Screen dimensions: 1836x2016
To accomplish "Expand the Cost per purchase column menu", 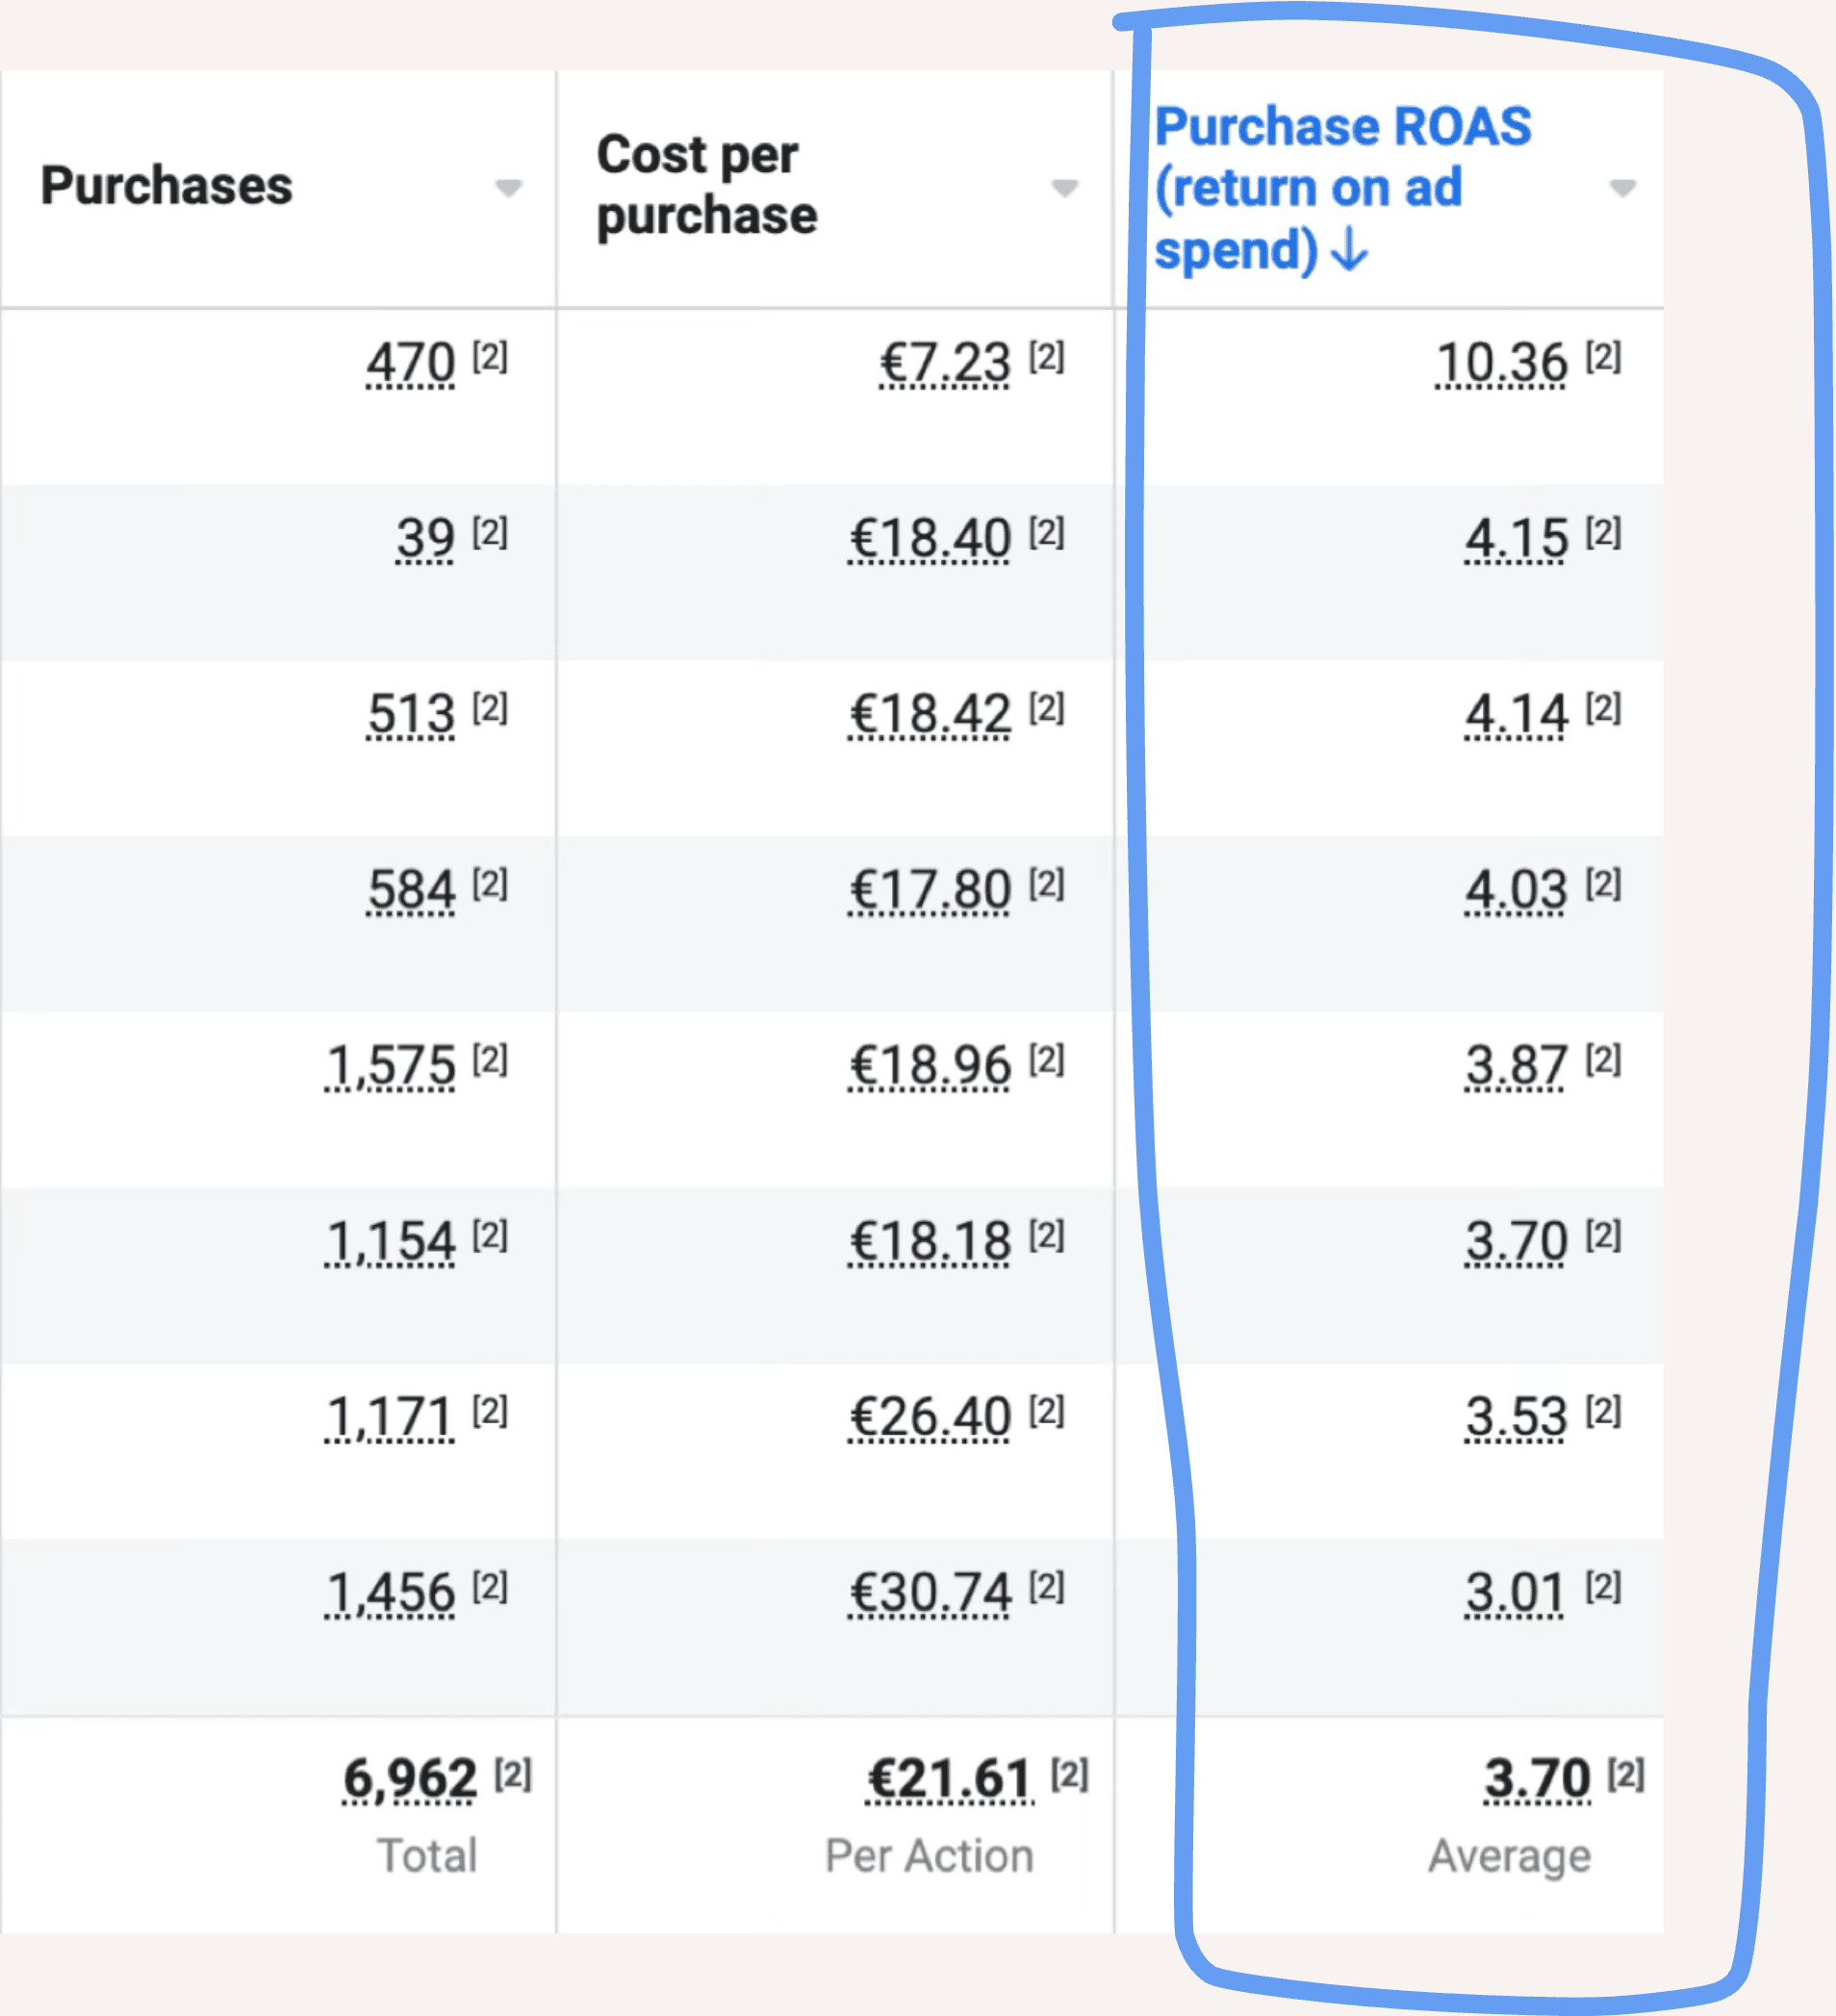I will [x=1065, y=188].
